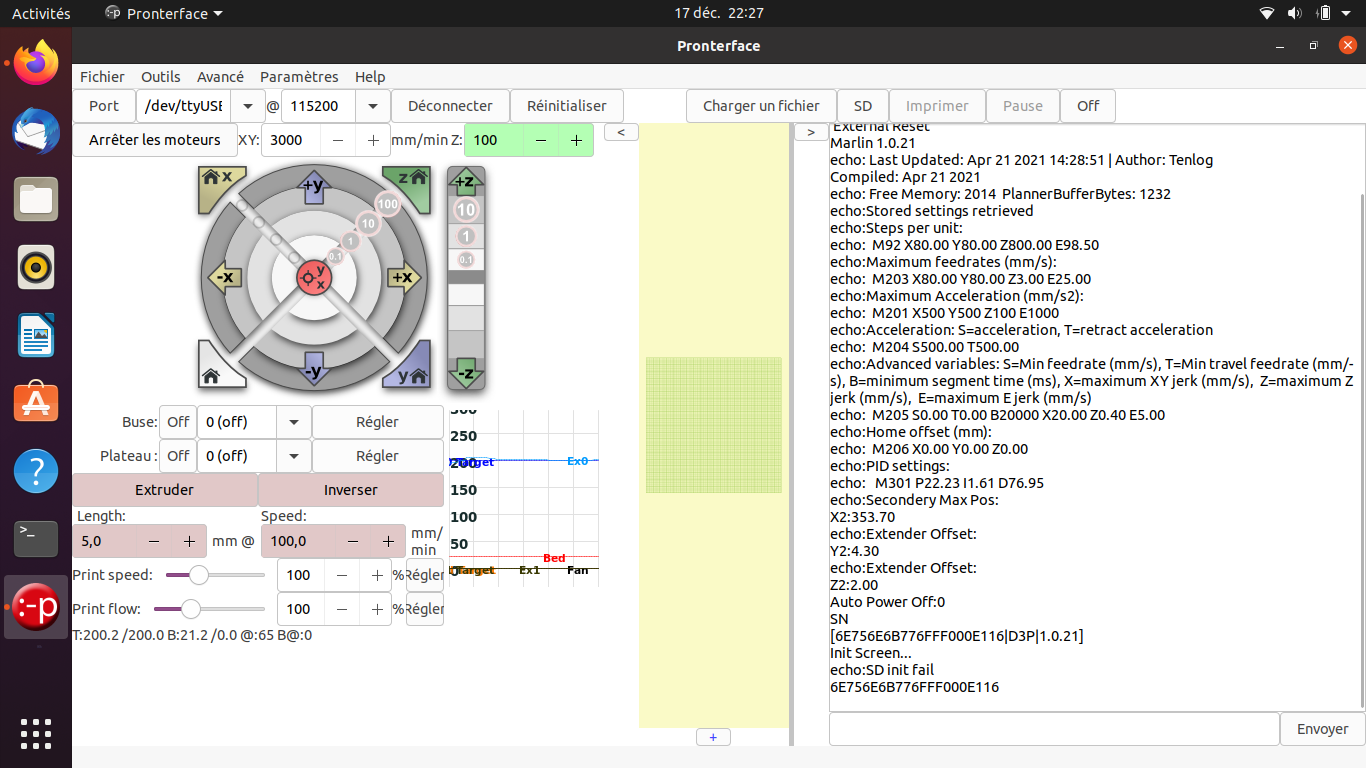Open the Paramètres menu

pyautogui.click(x=299, y=77)
